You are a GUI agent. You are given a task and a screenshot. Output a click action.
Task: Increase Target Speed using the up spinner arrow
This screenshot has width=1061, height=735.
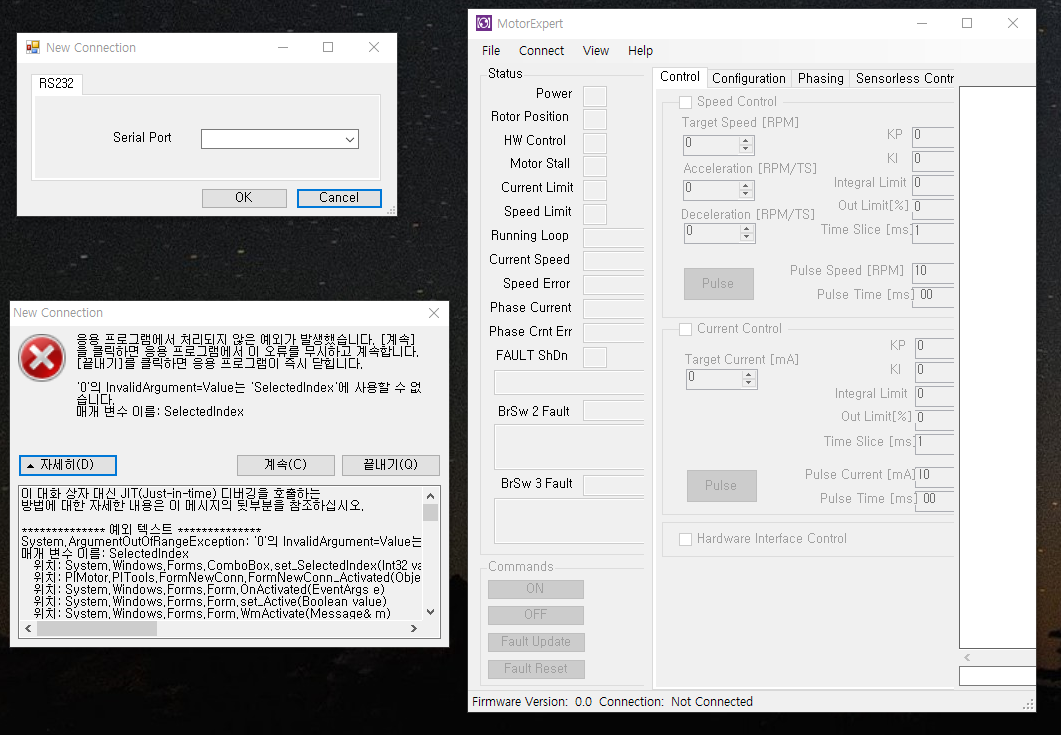[746, 140]
